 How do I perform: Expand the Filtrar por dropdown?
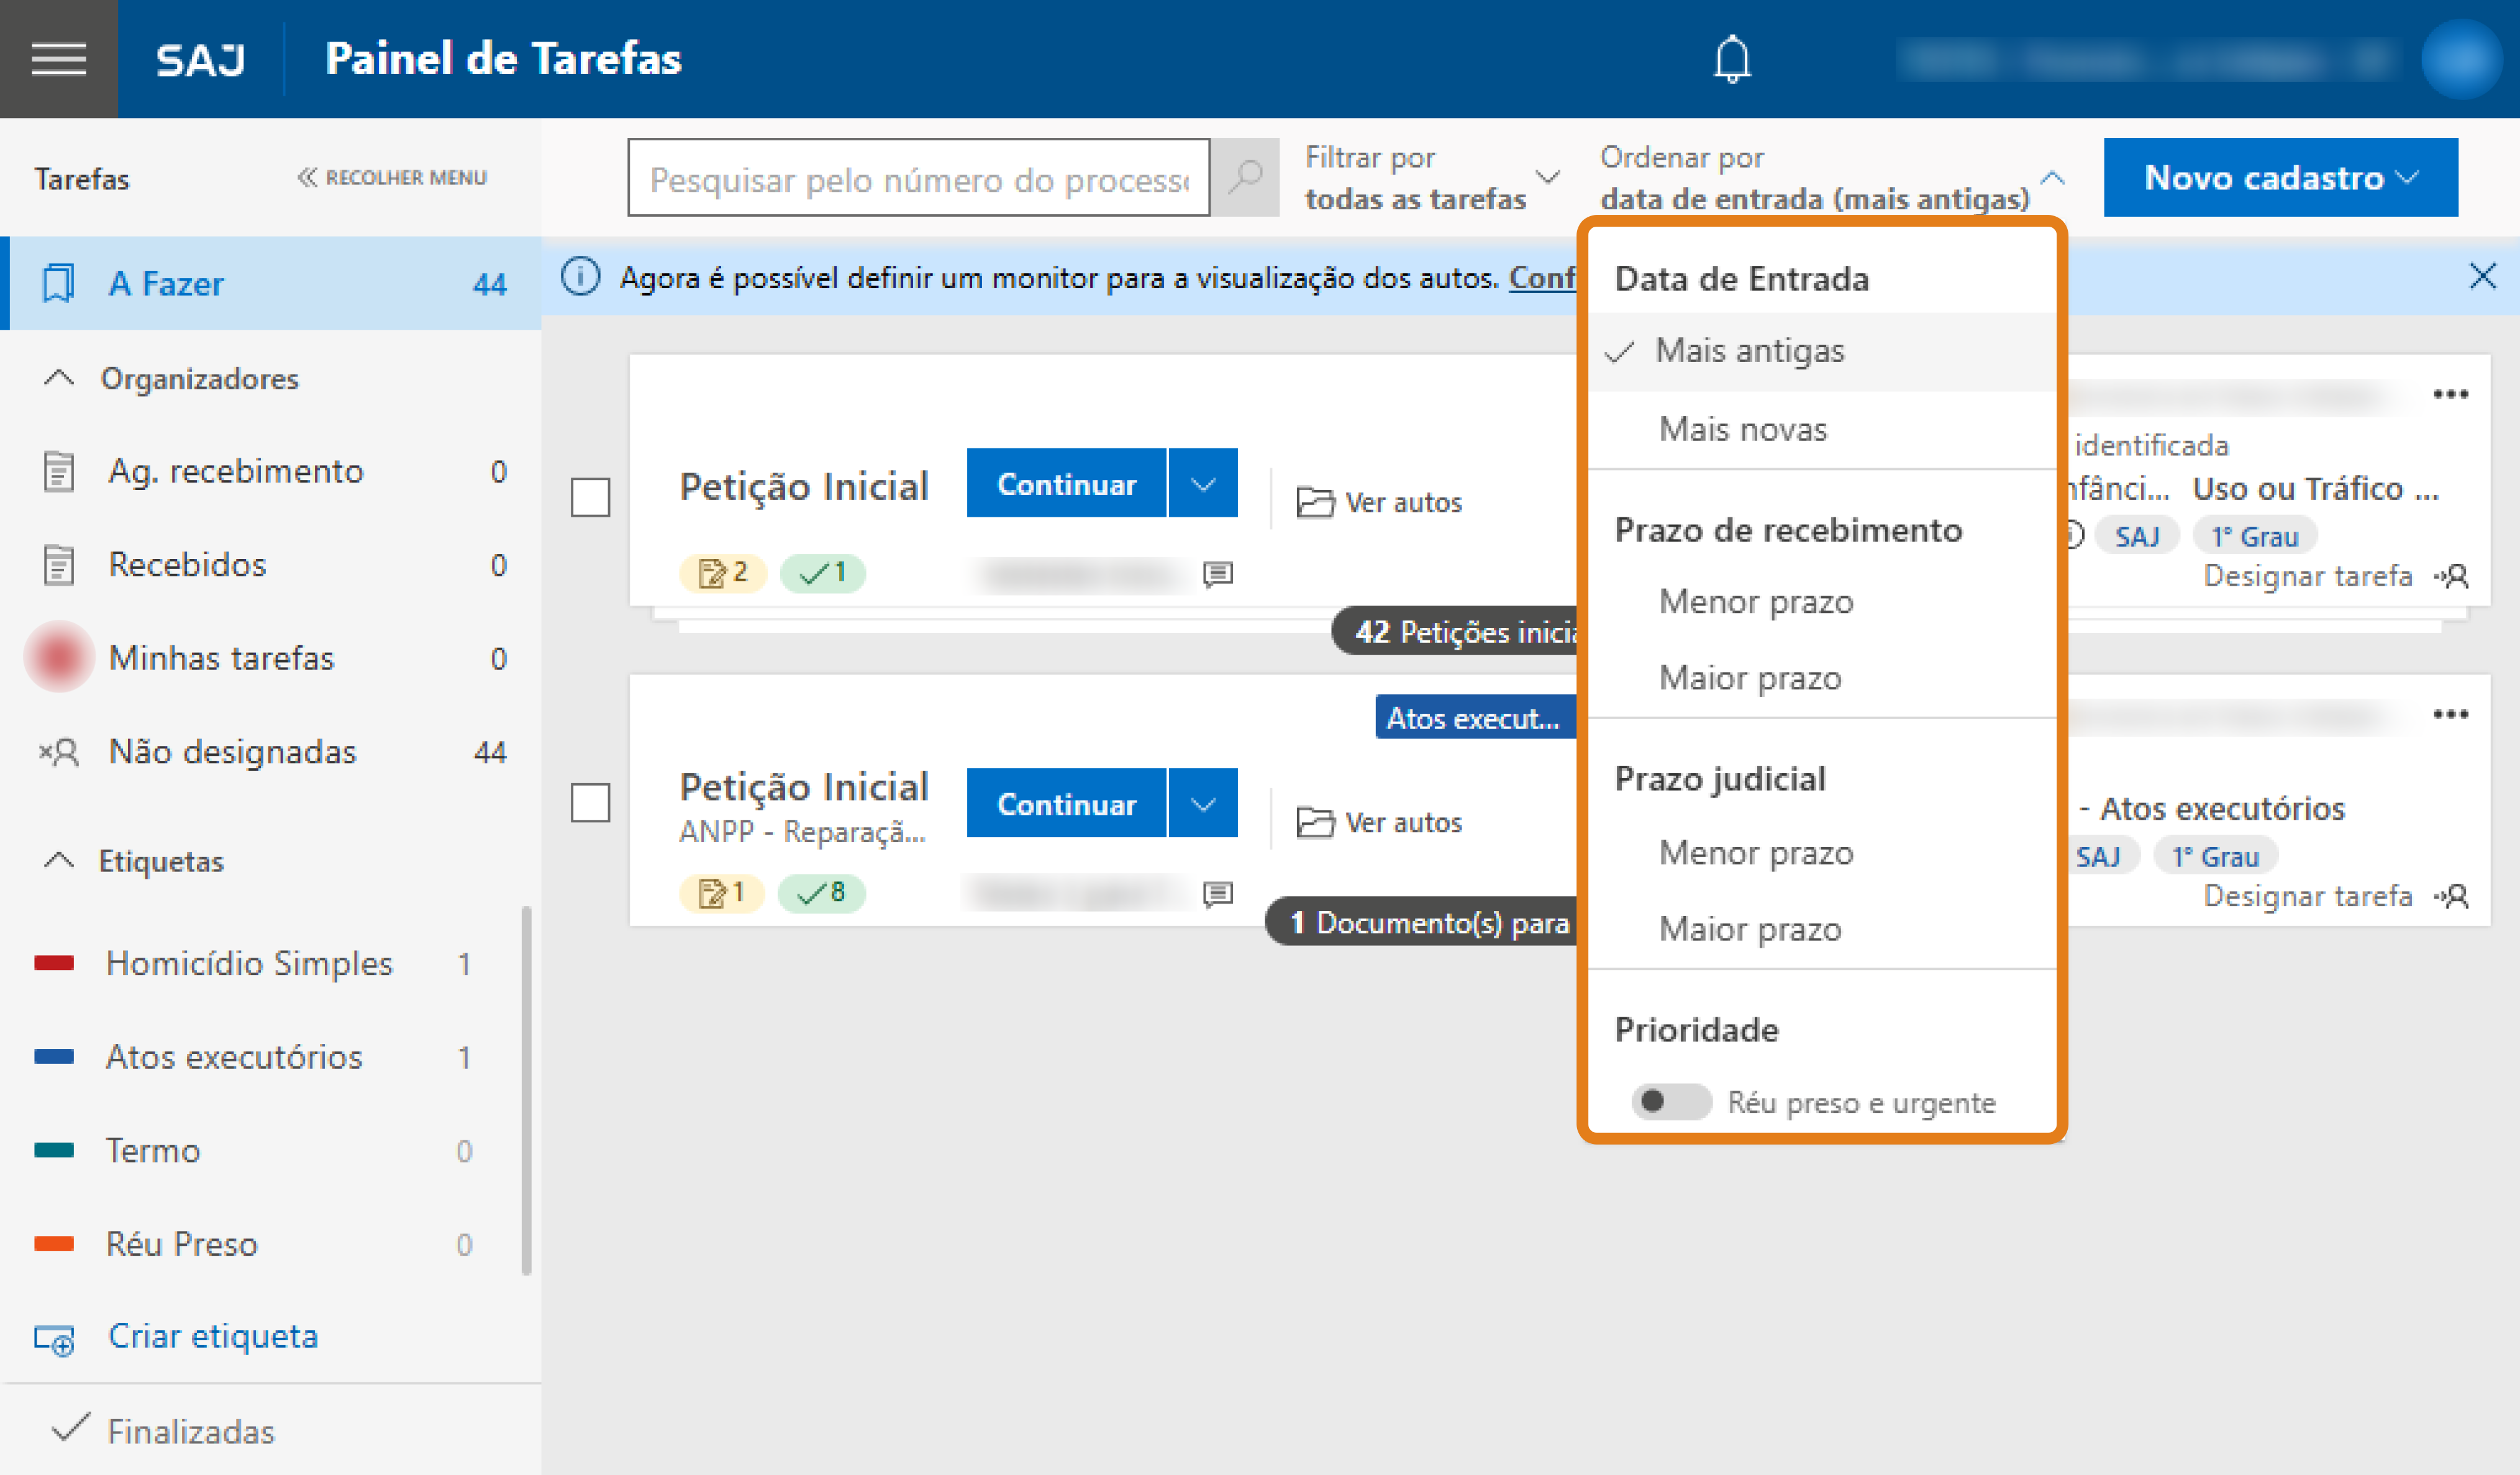1430,178
